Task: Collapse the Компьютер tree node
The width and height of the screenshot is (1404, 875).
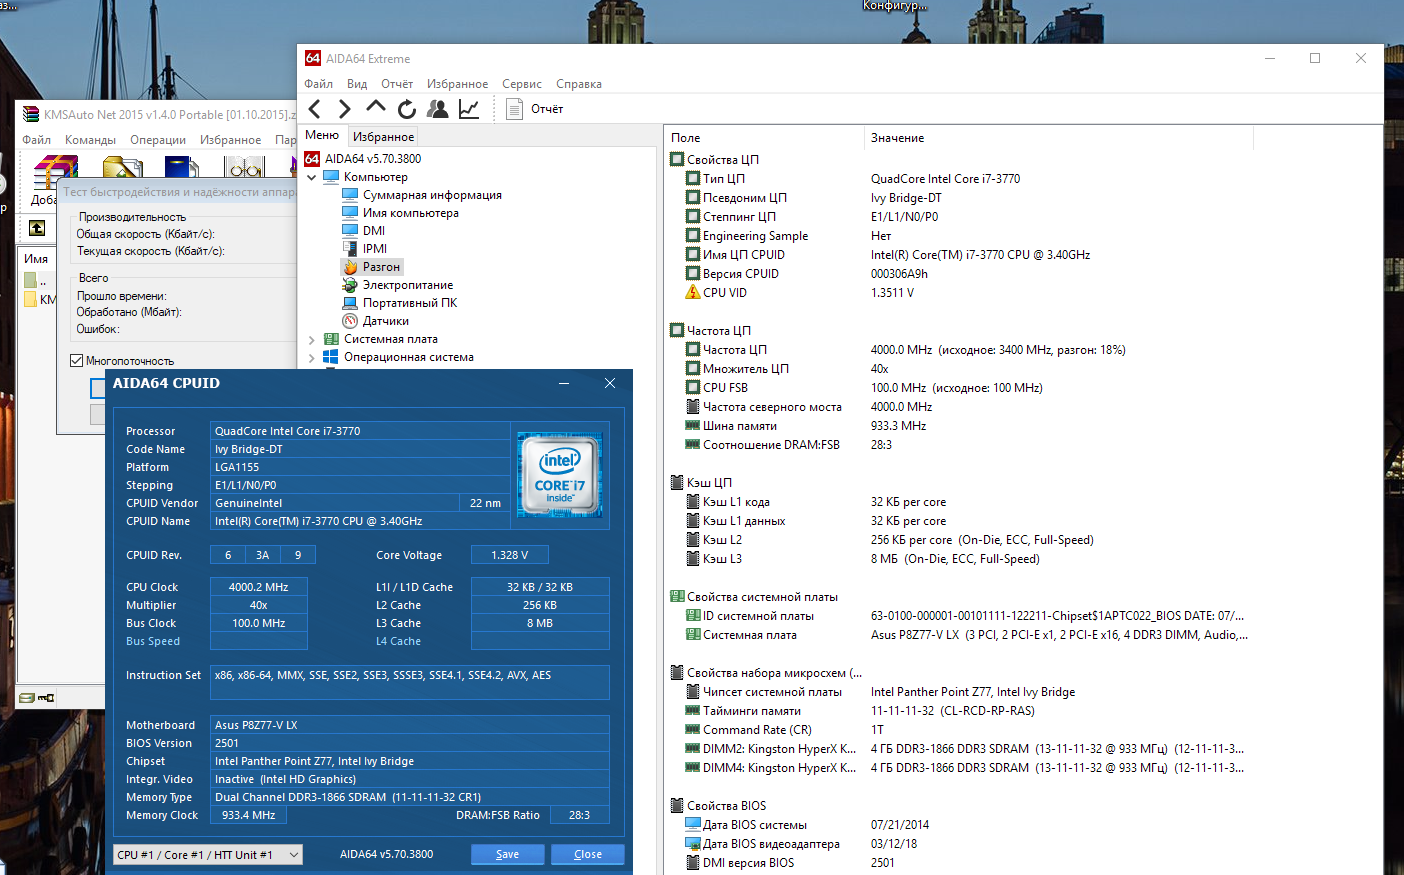Action: point(312,177)
